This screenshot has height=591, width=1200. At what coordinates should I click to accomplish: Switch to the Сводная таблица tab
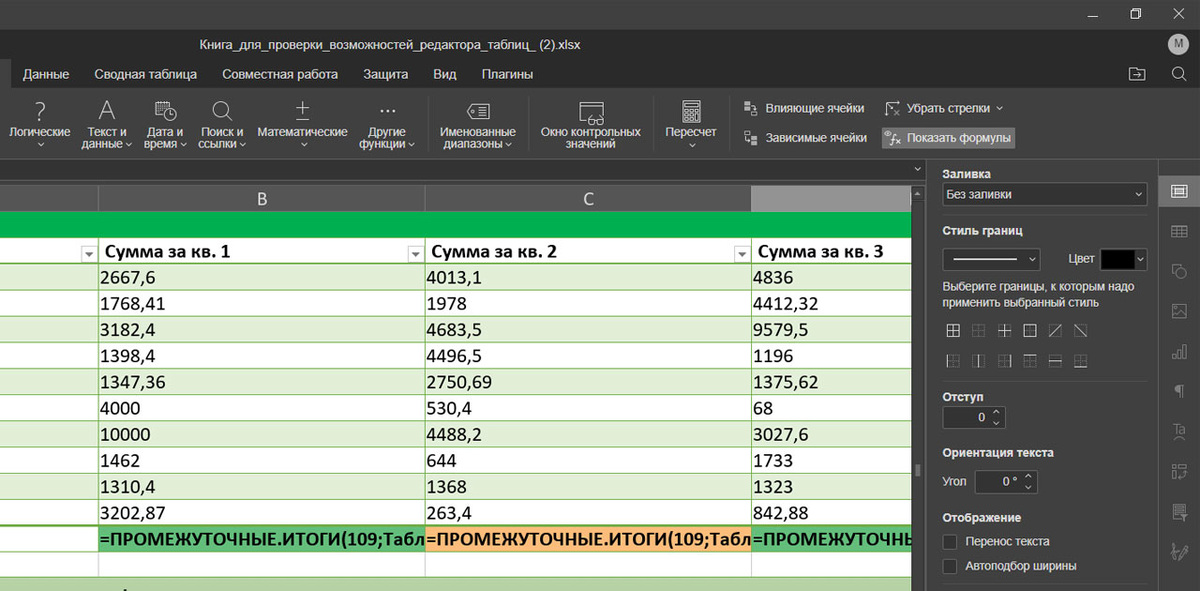[146, 74]
